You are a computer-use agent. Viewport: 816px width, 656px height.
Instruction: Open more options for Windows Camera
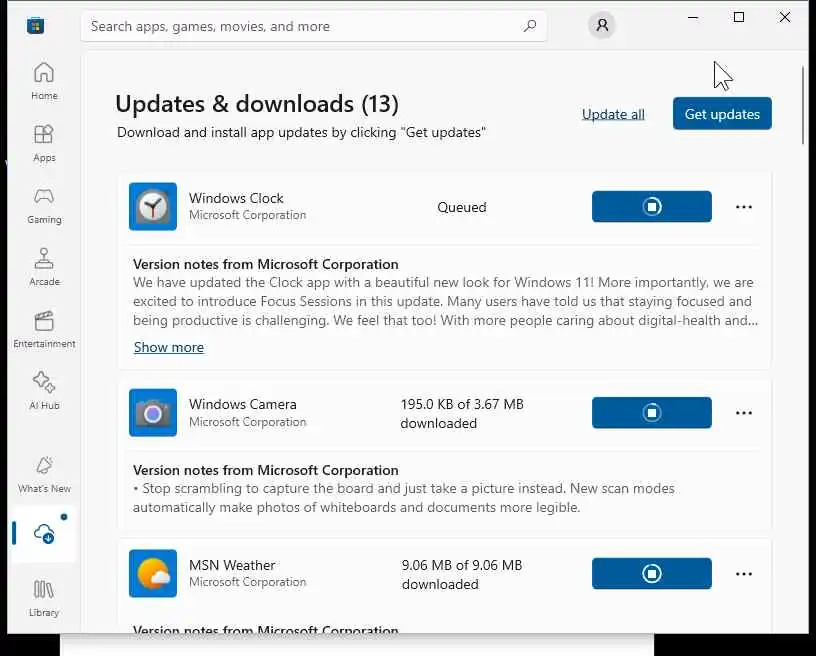click(744, 413)
